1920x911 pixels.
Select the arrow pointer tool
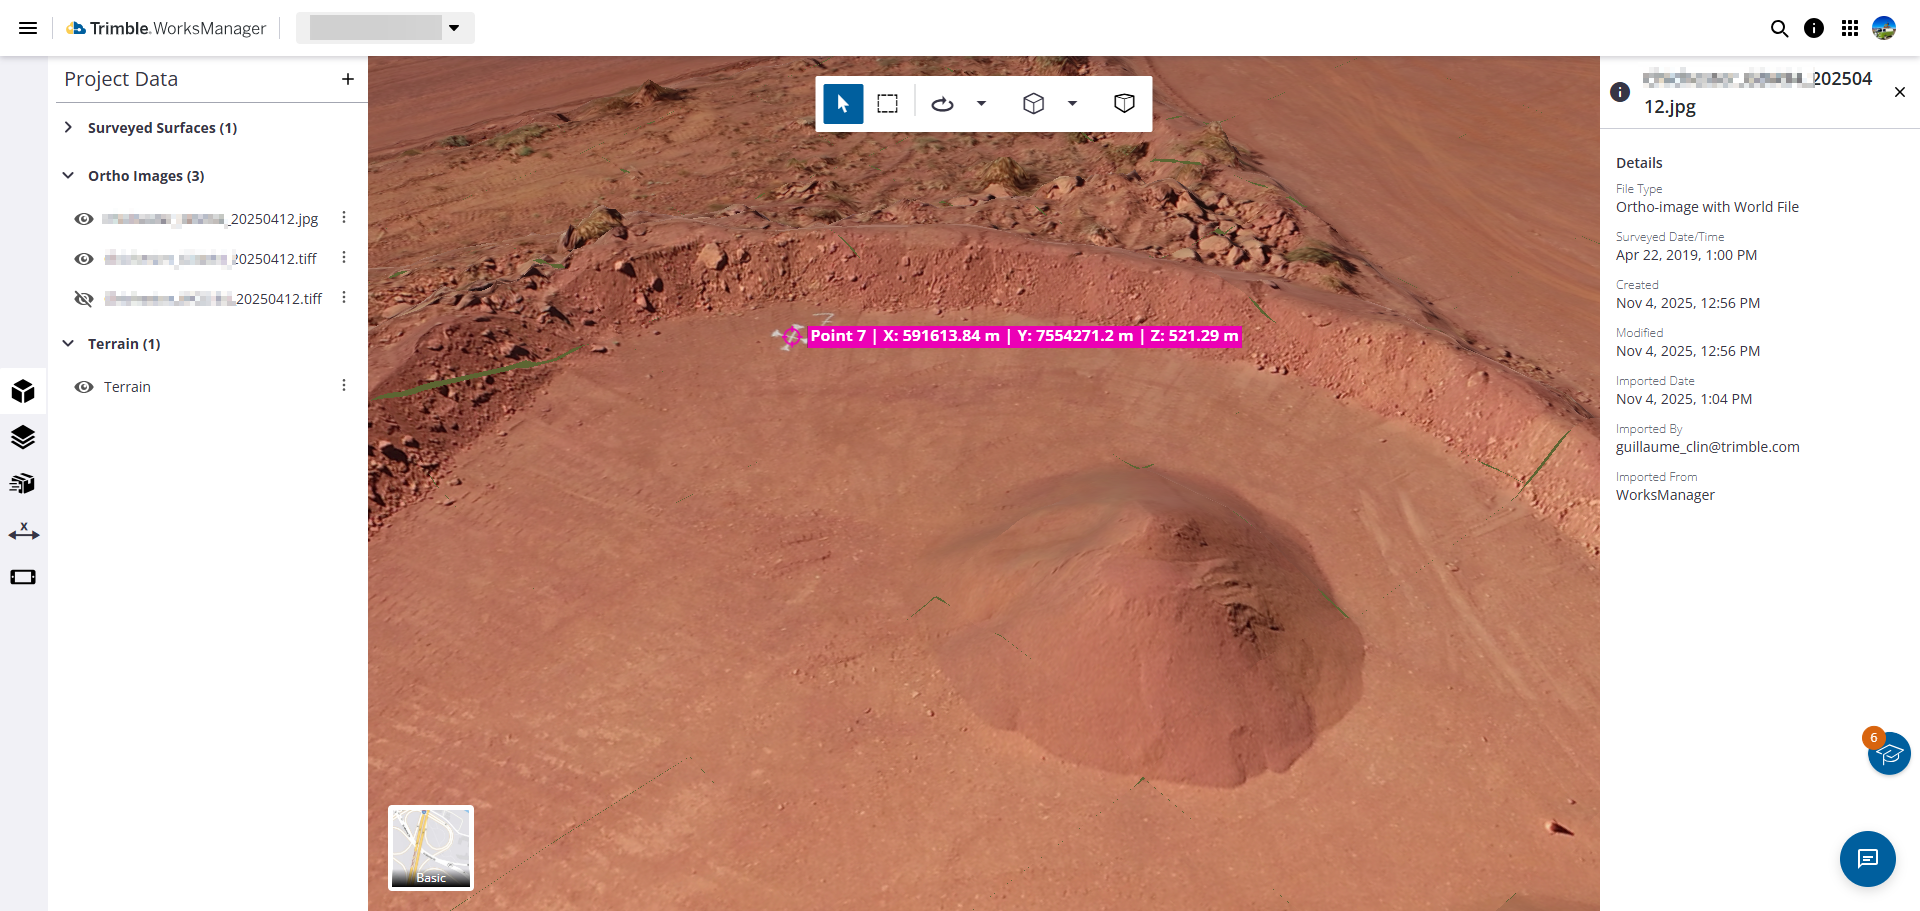843,104
